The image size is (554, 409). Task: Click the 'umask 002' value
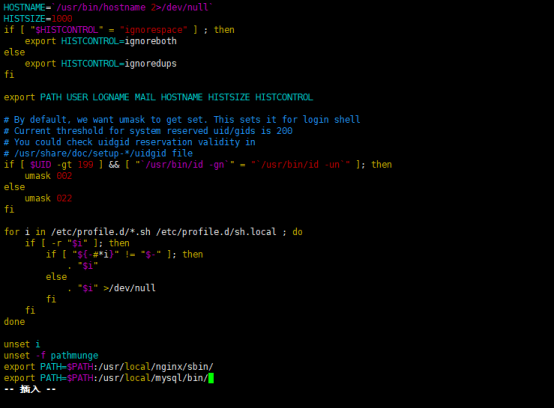(64, 176)
